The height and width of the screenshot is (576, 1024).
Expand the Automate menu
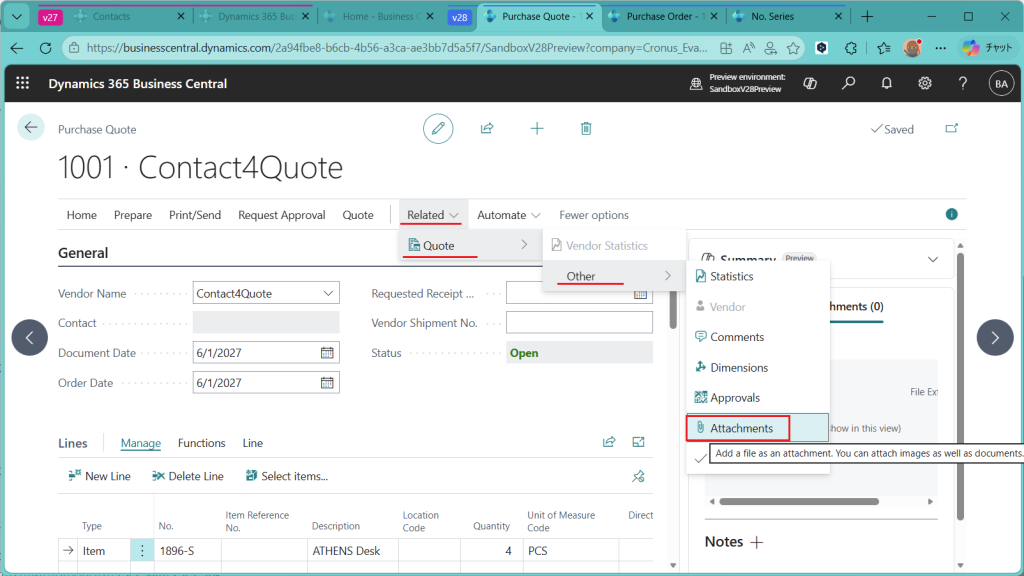[x=509, y=215]
